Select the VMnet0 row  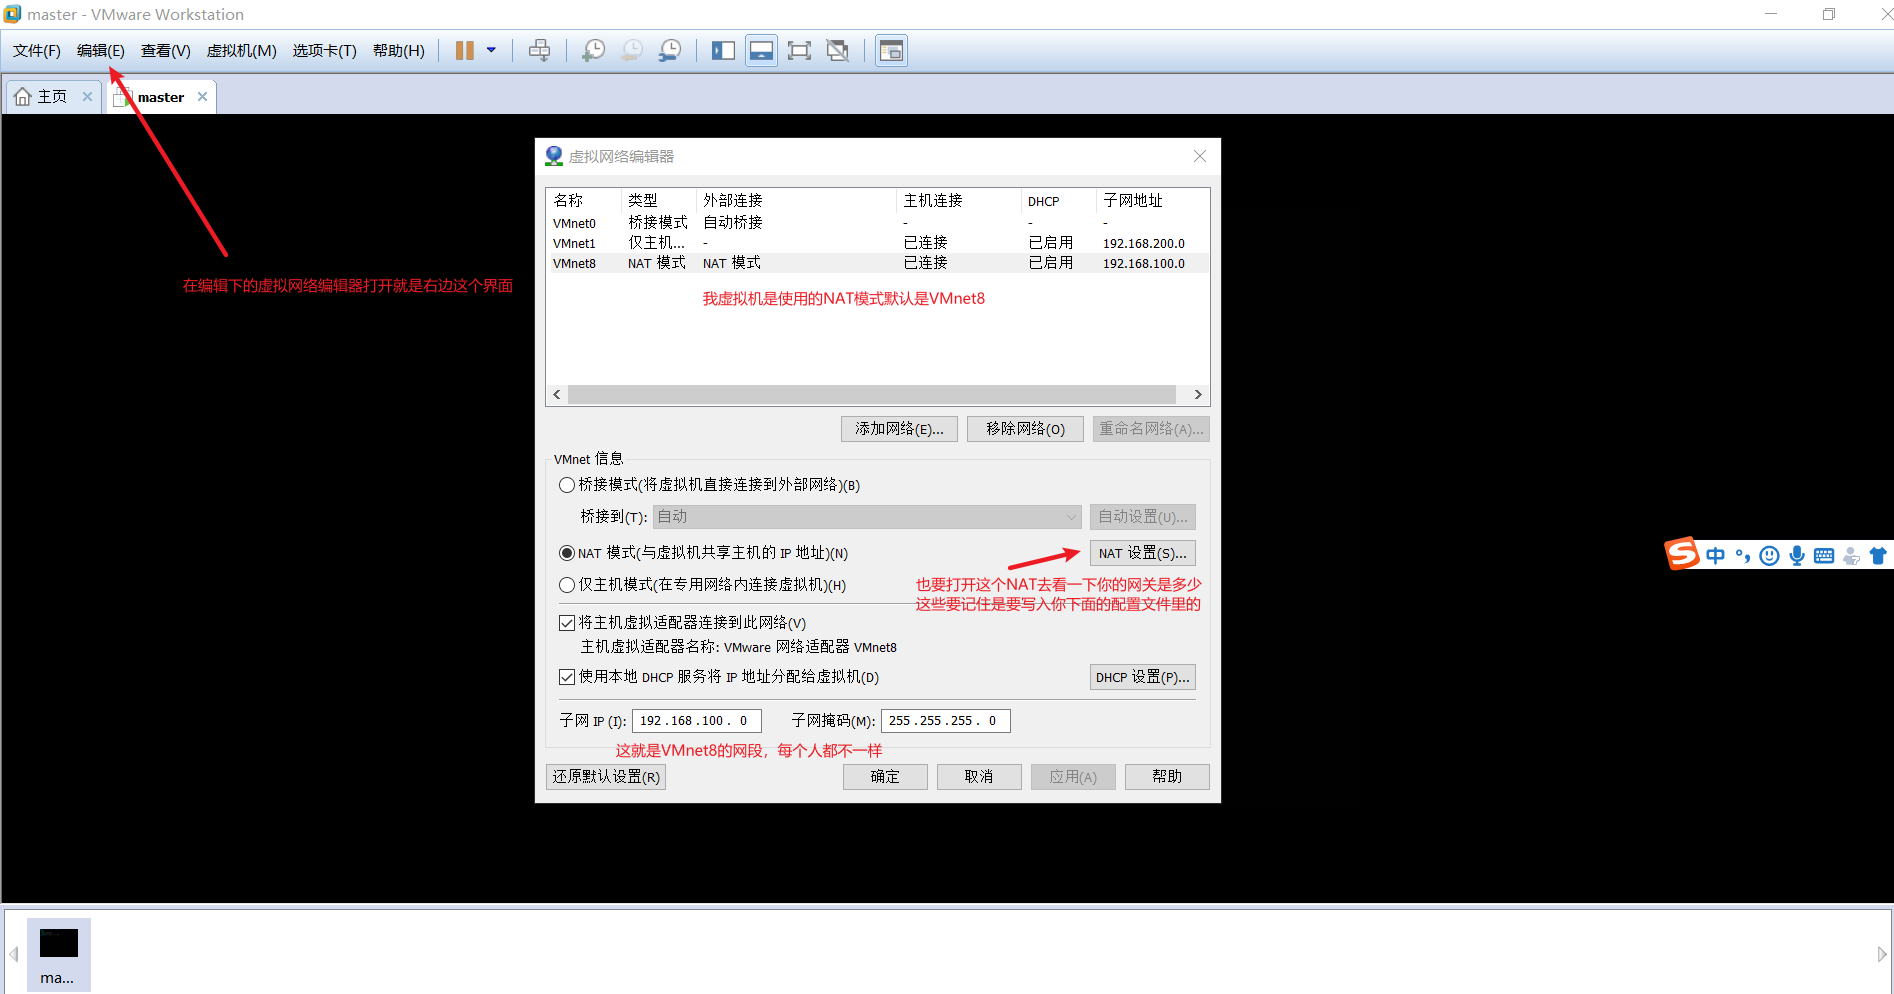[x=877, y=223]
